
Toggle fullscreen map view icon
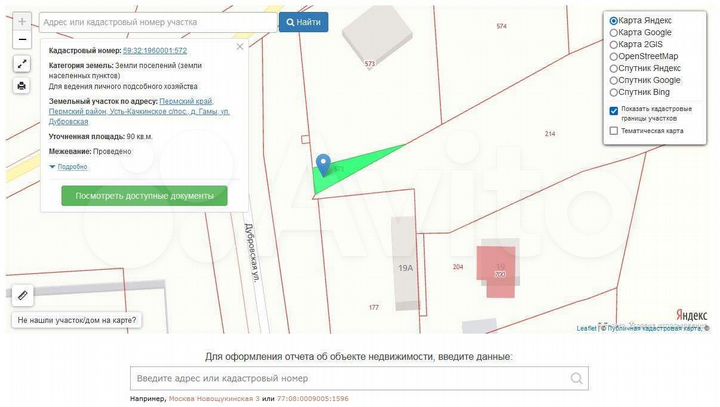coord(22,64)
